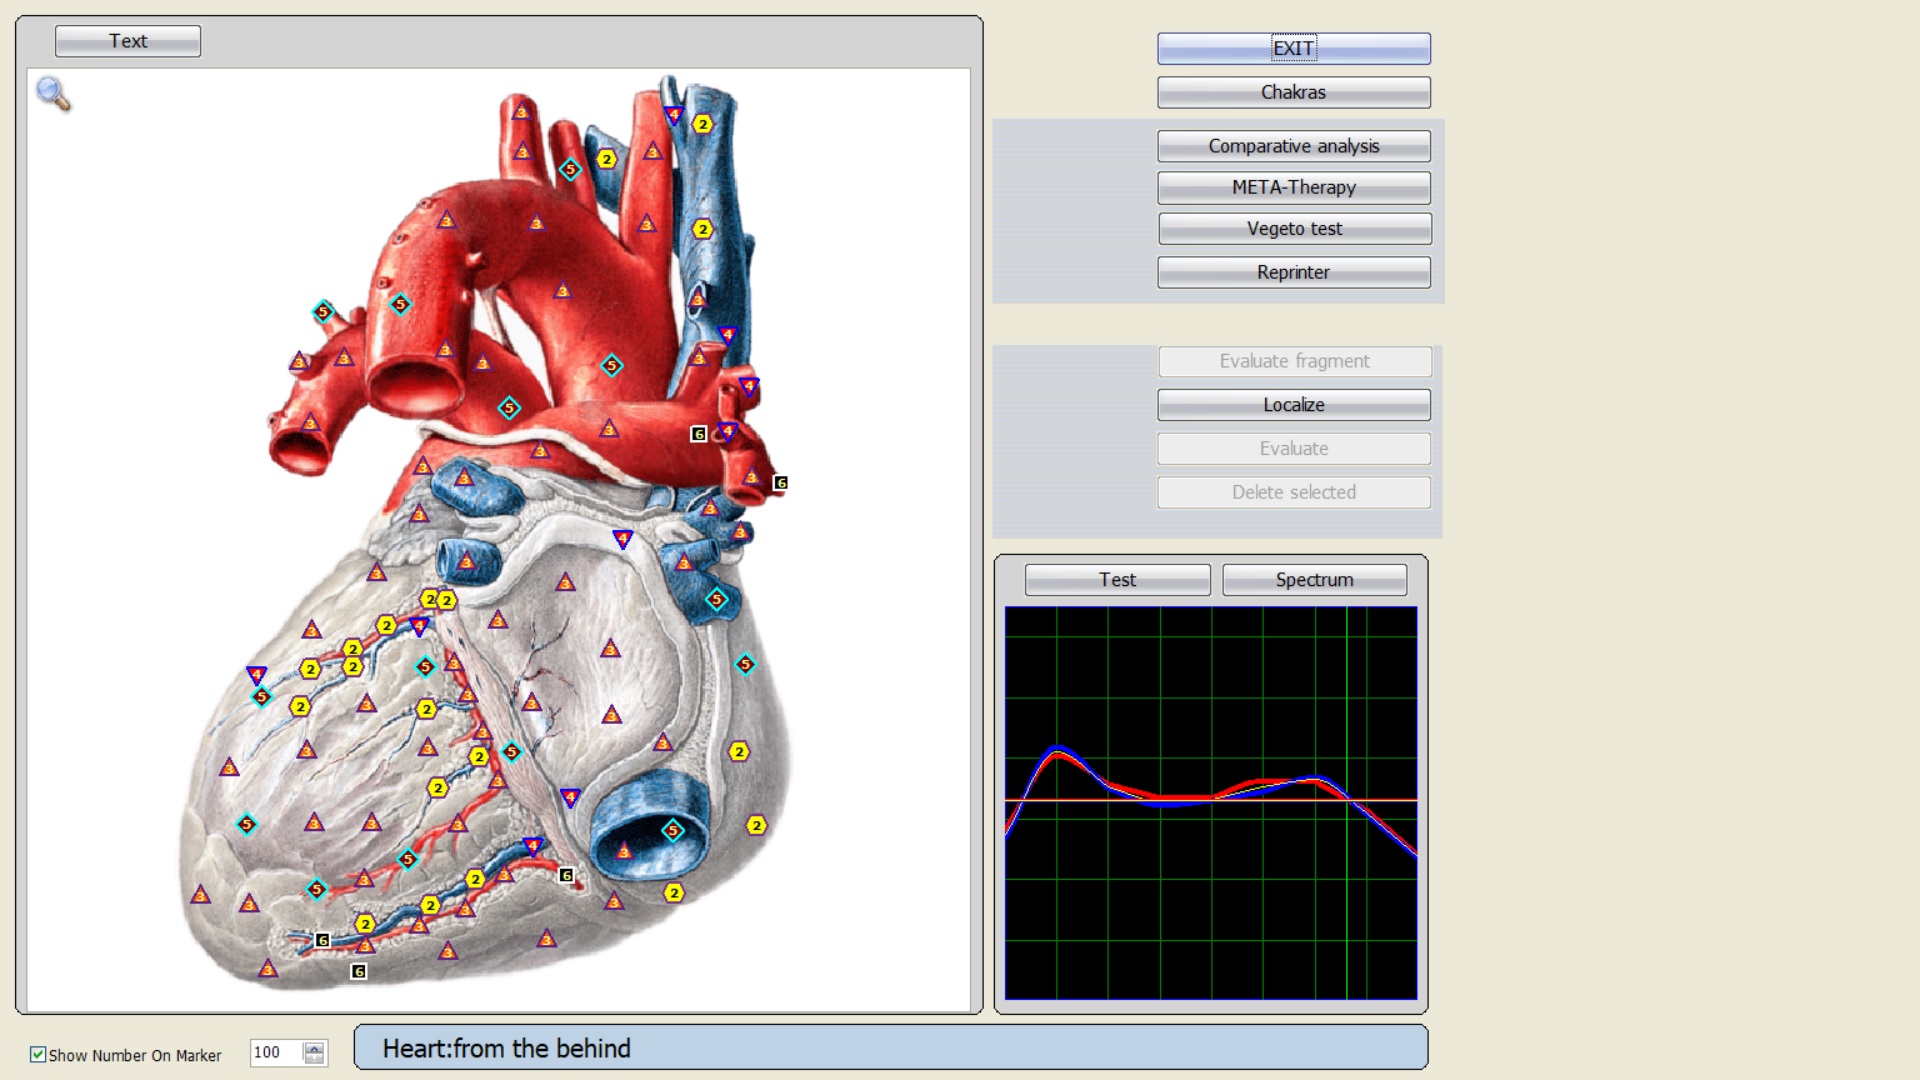The height and width of the screenshot is (1080, 1920).
Task: Select cyan 5 marker inside inferior vena cava opening
Action: tap(673, 830)
